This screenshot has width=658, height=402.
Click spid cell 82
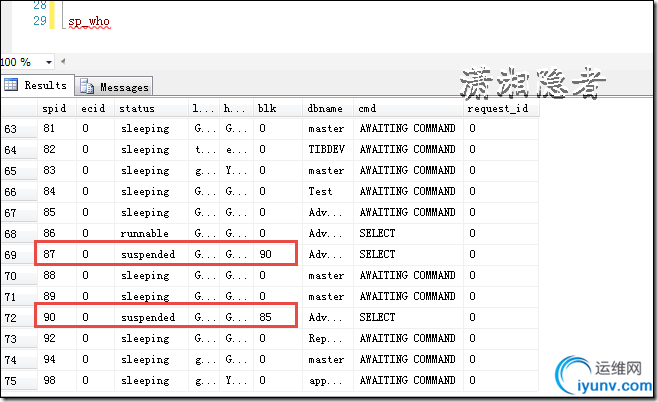click(x=57, y=149)
